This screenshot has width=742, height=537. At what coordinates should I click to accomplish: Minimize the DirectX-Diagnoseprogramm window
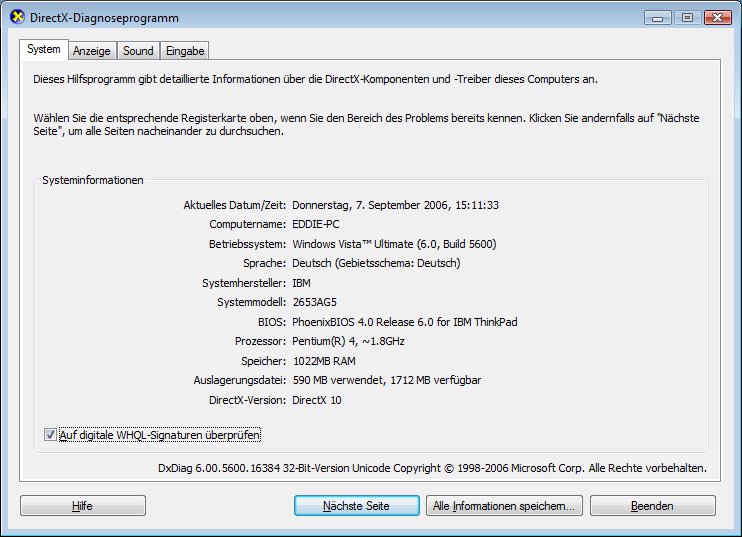(658, 18)
